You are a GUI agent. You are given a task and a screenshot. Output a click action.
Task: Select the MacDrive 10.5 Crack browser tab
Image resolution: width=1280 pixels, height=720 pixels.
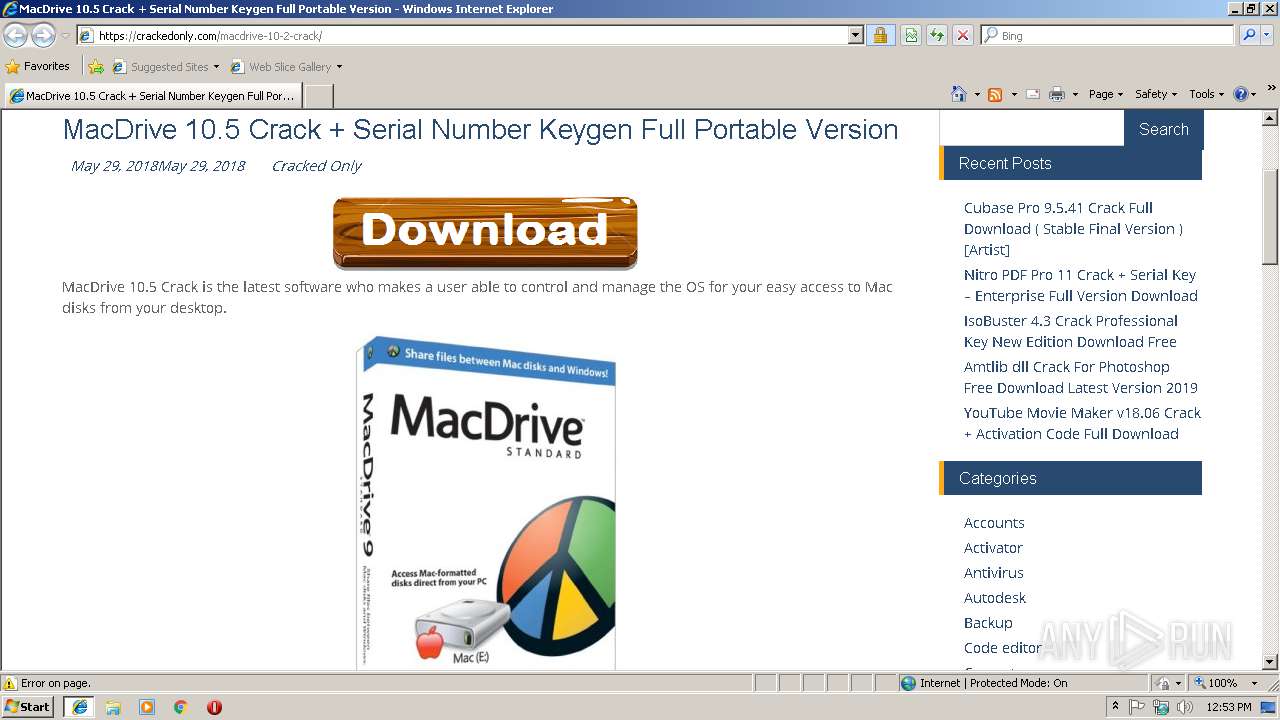(x=152, y=96)
